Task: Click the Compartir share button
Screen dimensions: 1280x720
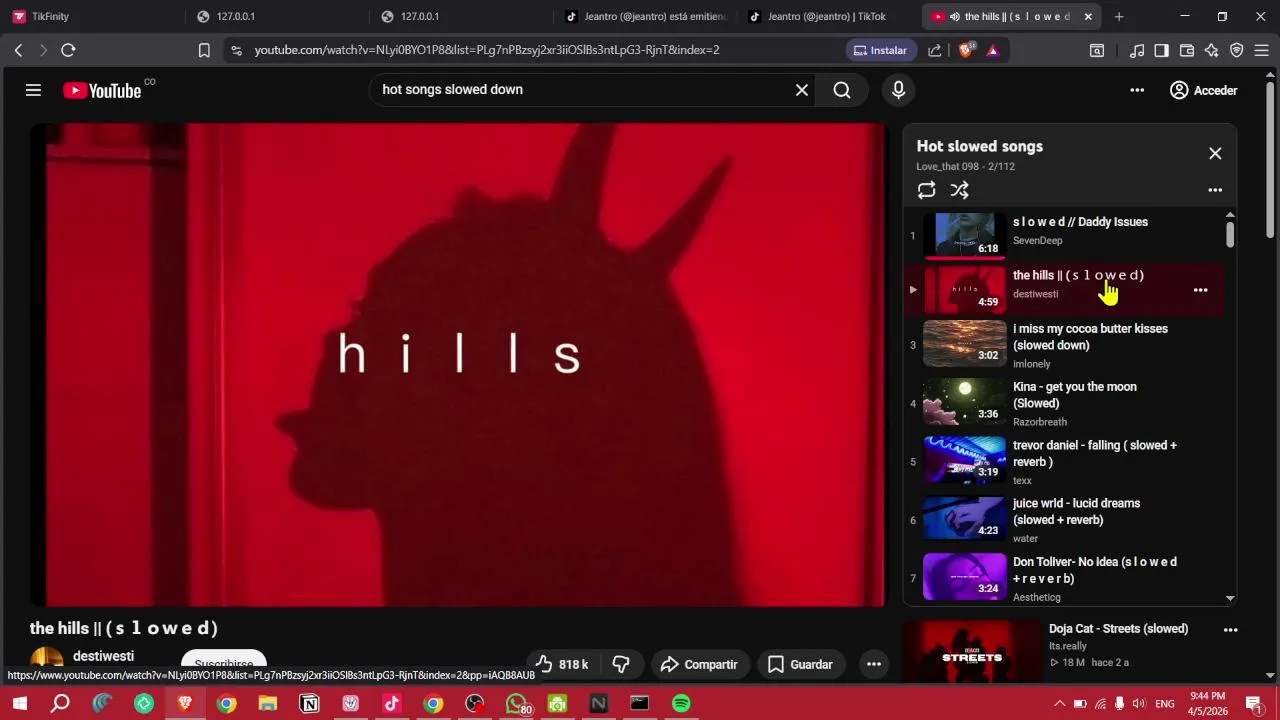Action: [699, 664]
